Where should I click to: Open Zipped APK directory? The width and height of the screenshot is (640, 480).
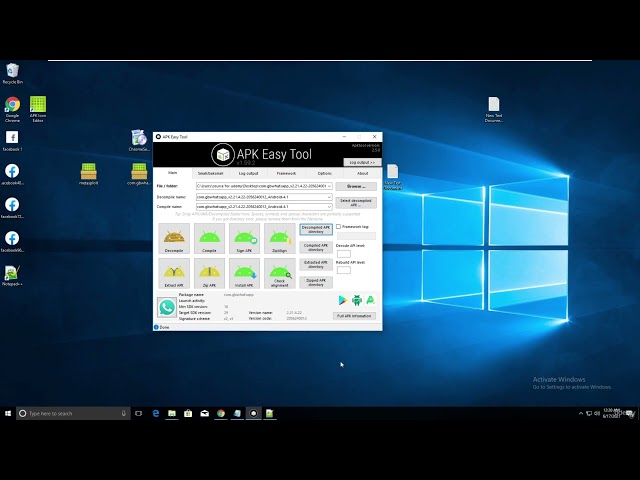click(316, 282)
